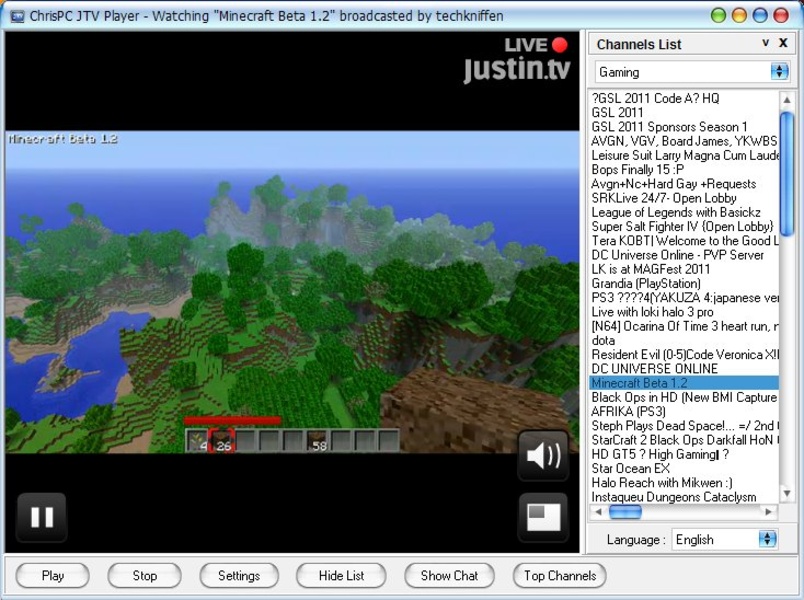Open Settings

tap(239, 575)
